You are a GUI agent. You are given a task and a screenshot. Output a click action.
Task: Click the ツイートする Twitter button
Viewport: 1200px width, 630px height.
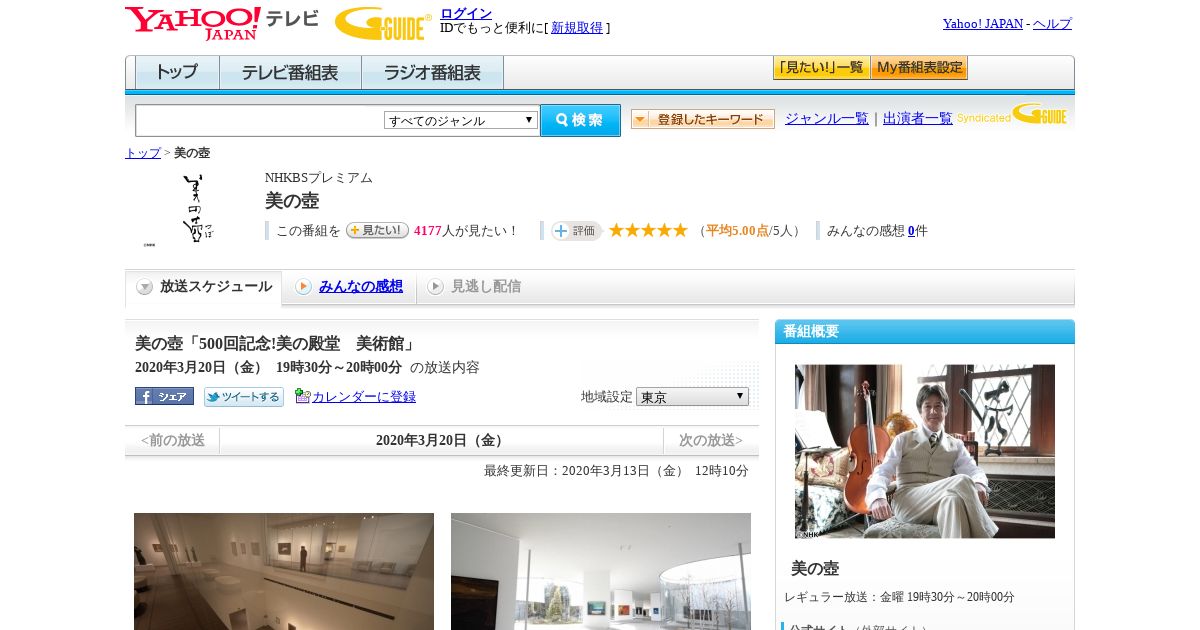pos(244,397)
